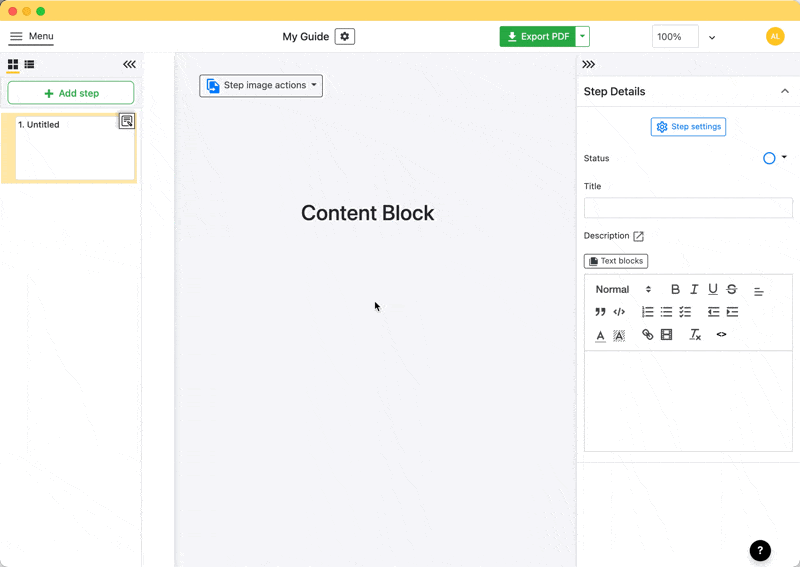This screenshot has width=800, height=567.
Task: Insert video using the film icon
Action: coord(666,335)
